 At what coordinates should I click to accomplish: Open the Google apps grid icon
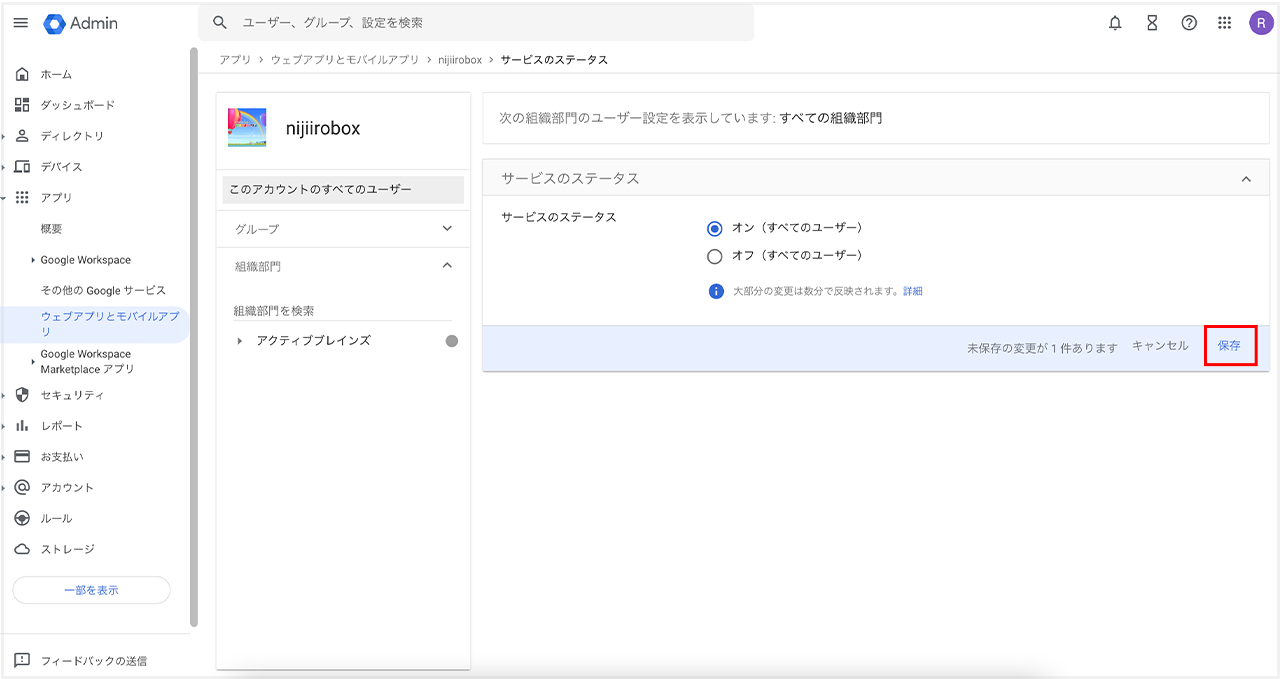pos(1225,23)
